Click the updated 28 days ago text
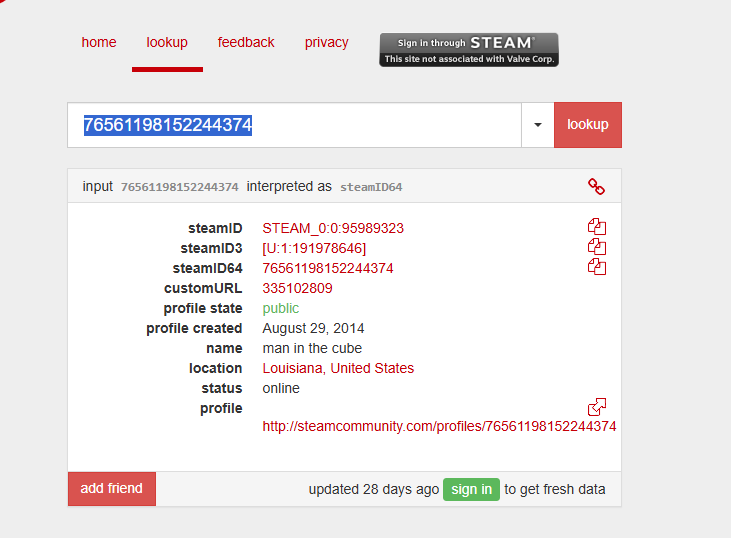 click(x=374, y=490)
